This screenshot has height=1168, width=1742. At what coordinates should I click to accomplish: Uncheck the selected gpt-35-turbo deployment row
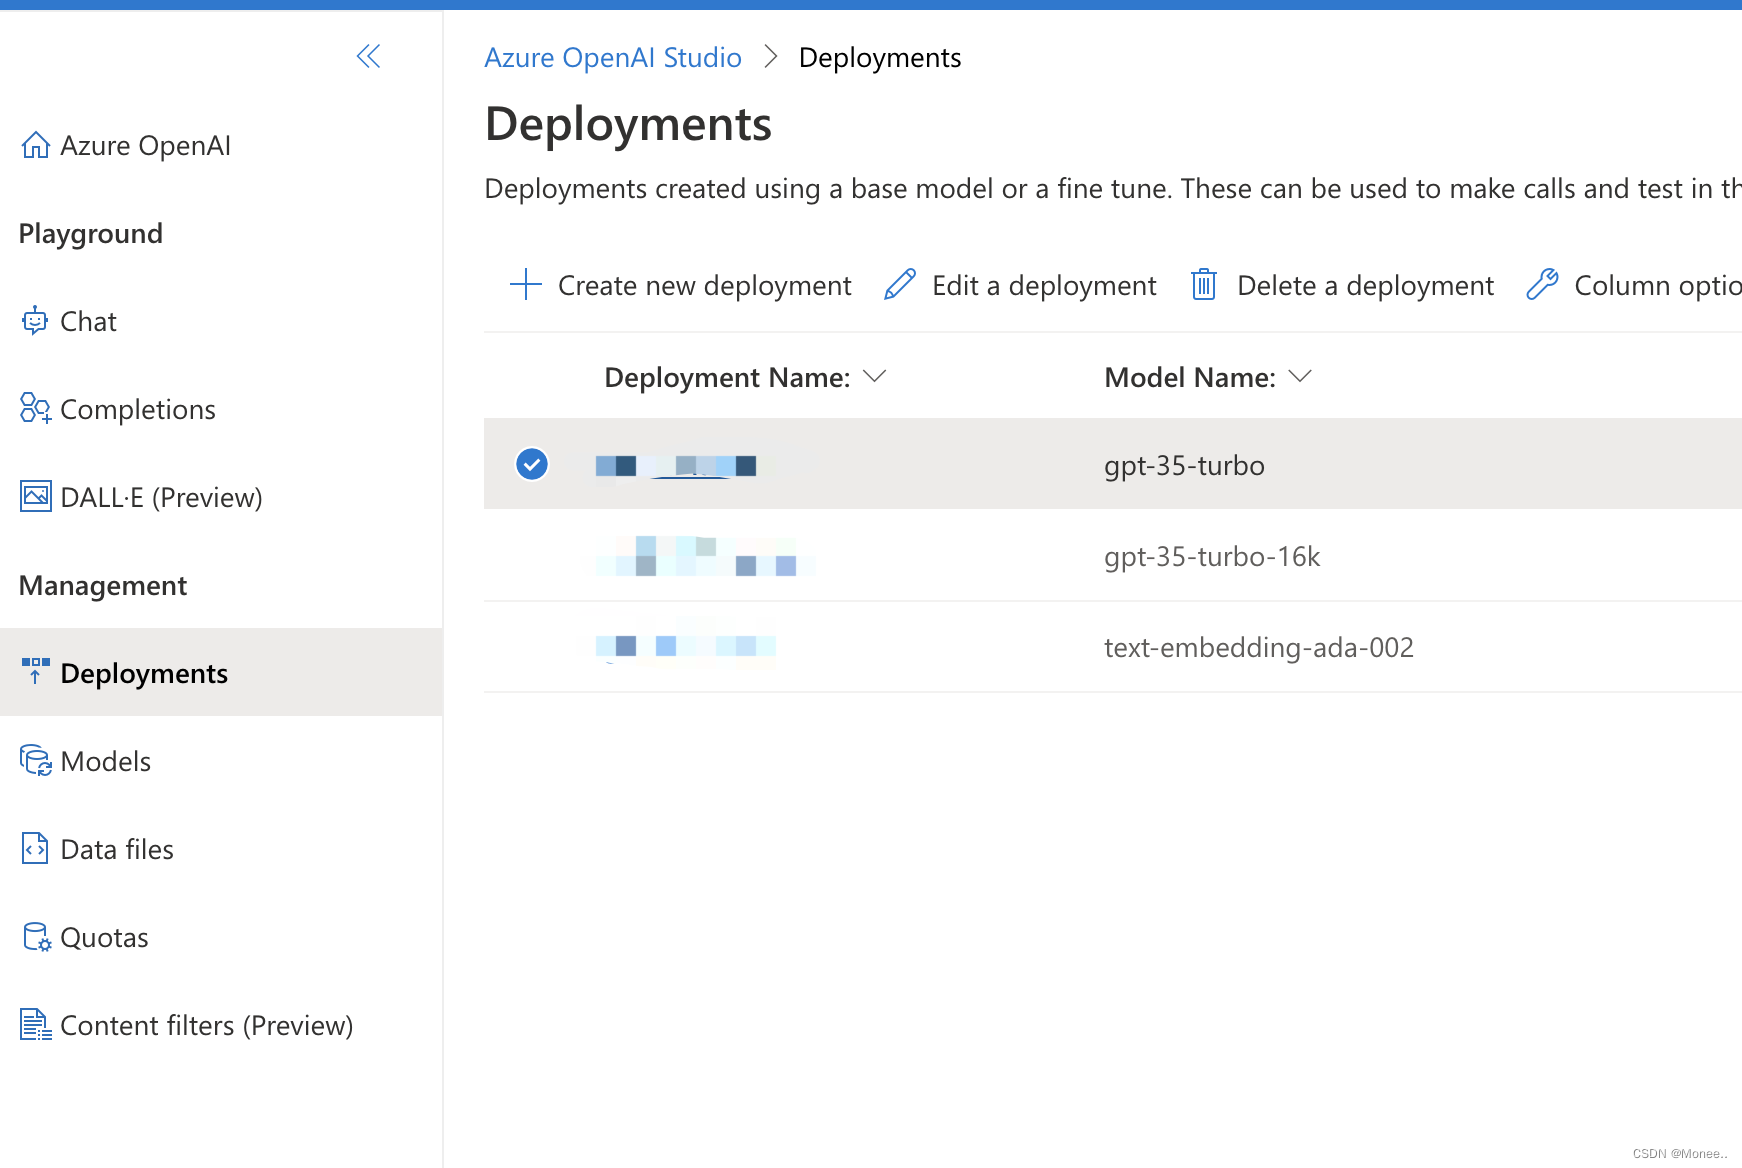532,464
